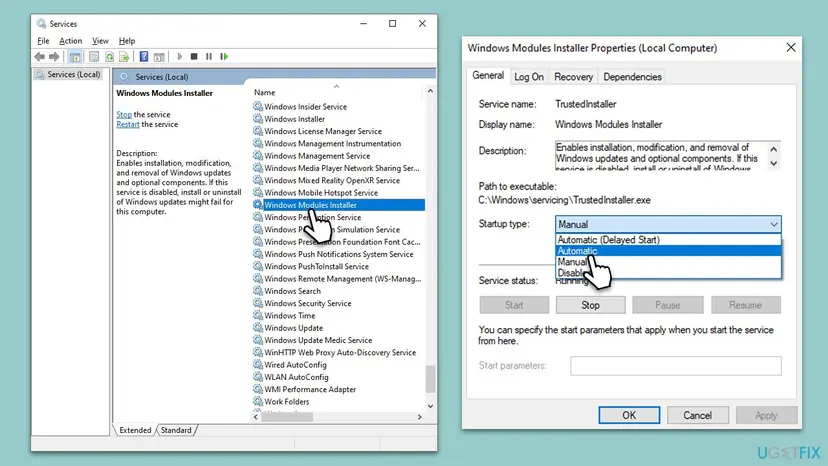
Task: Click the Start parameters input field
Action: pyautogui.click(x=675, y=366)
